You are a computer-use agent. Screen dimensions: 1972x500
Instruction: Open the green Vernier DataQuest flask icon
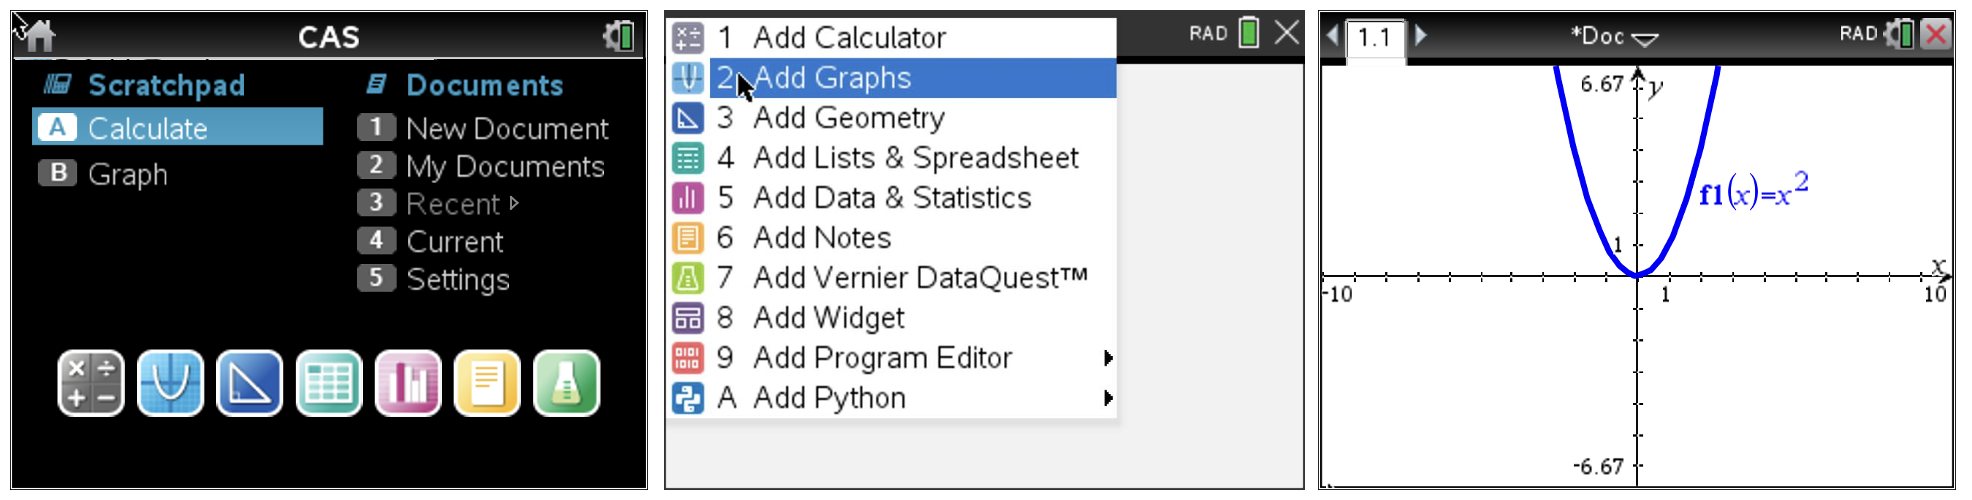click(566, 383)
